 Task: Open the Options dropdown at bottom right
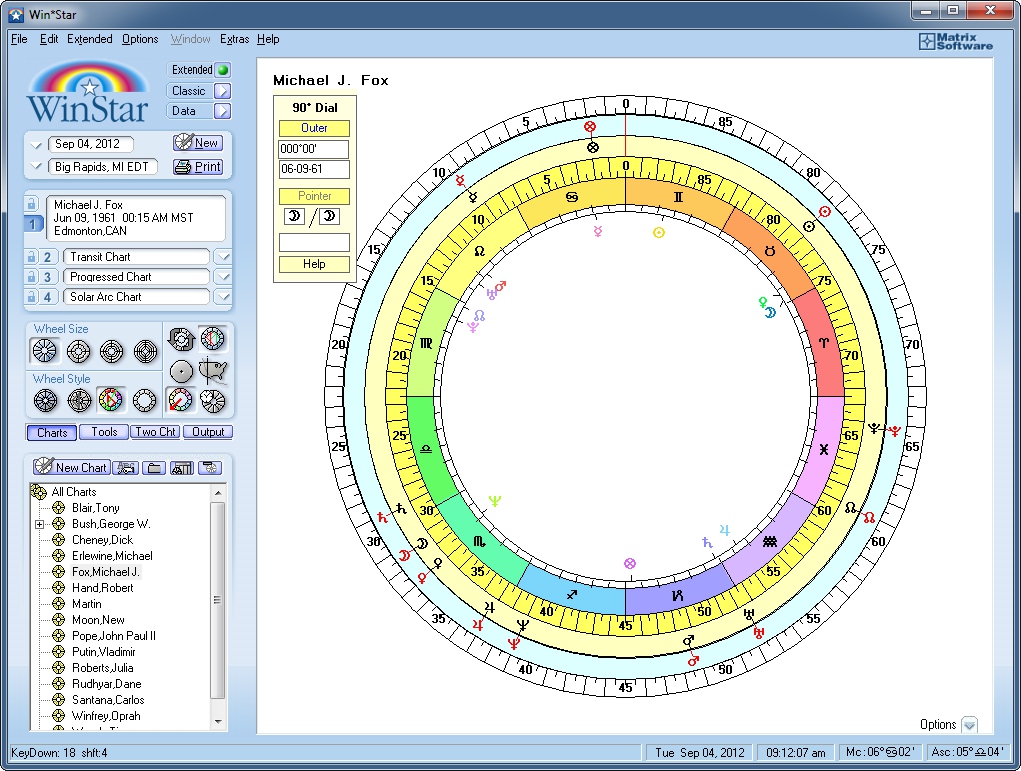click(970, 725)
